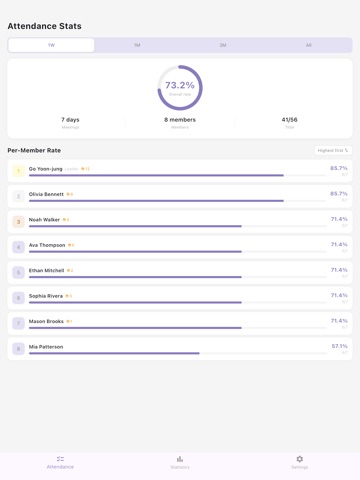Click the streak flame icon beside Ethan Mitchell
This screenshot has height=480, width=360.
(x=68, y=270)
